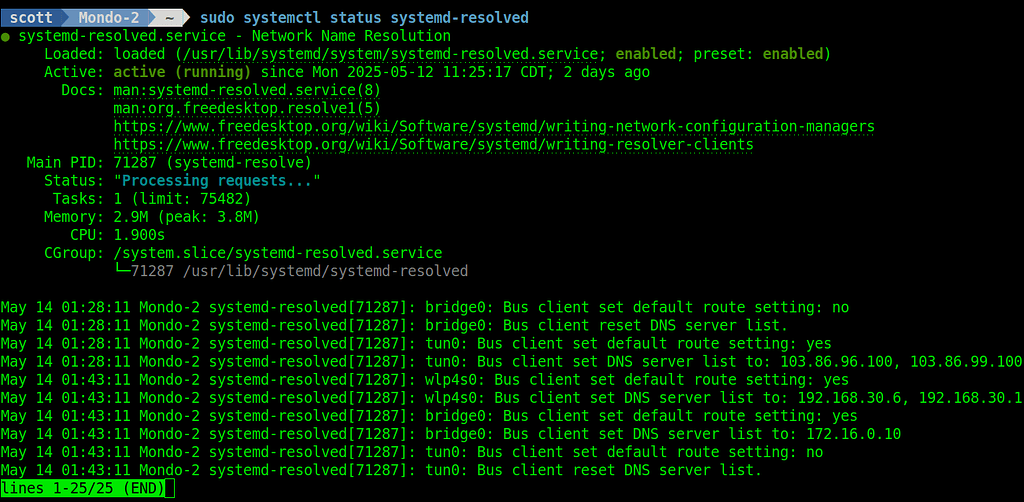
Task: Click the "Processing requests..." status text
Action: 217,180
